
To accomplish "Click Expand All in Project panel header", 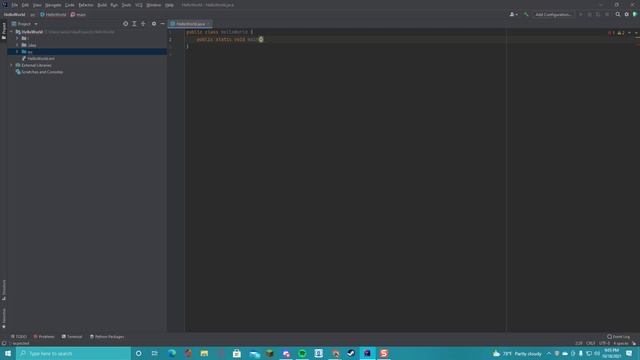I will tap(134, 24).
